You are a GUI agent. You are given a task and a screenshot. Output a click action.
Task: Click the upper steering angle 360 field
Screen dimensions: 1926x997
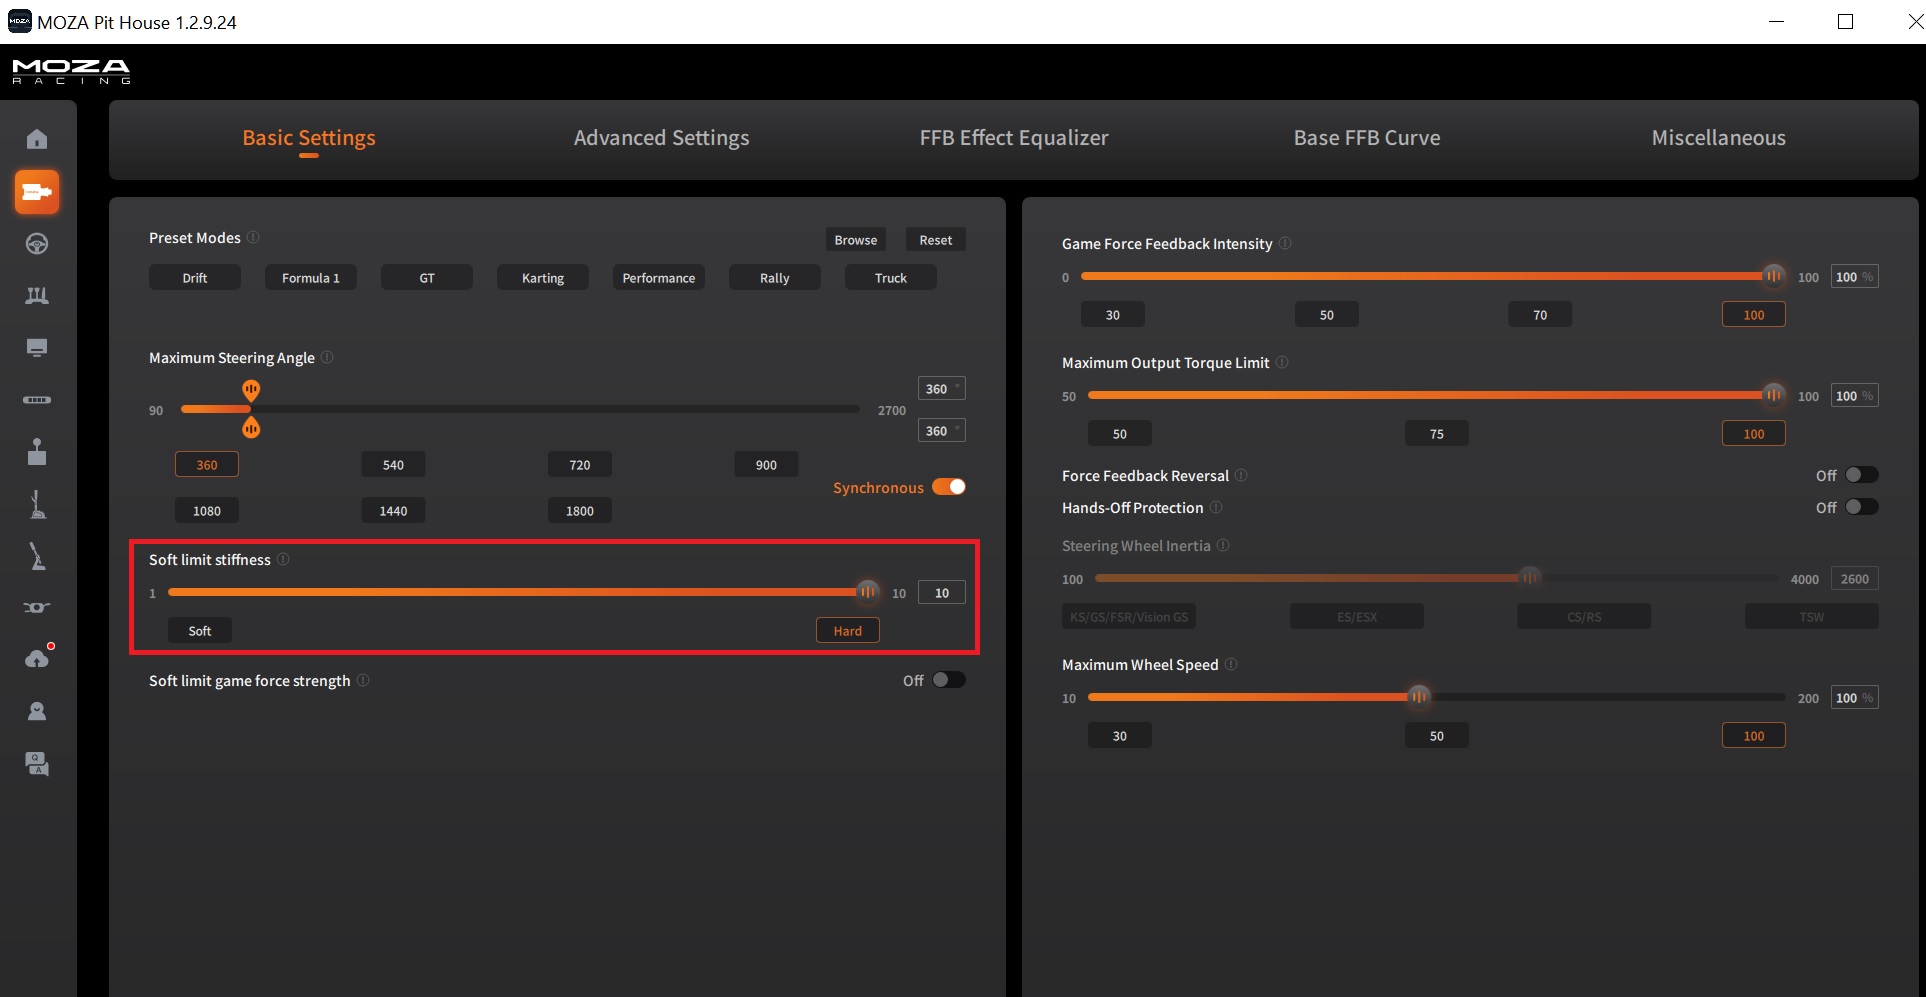[942, 389]
